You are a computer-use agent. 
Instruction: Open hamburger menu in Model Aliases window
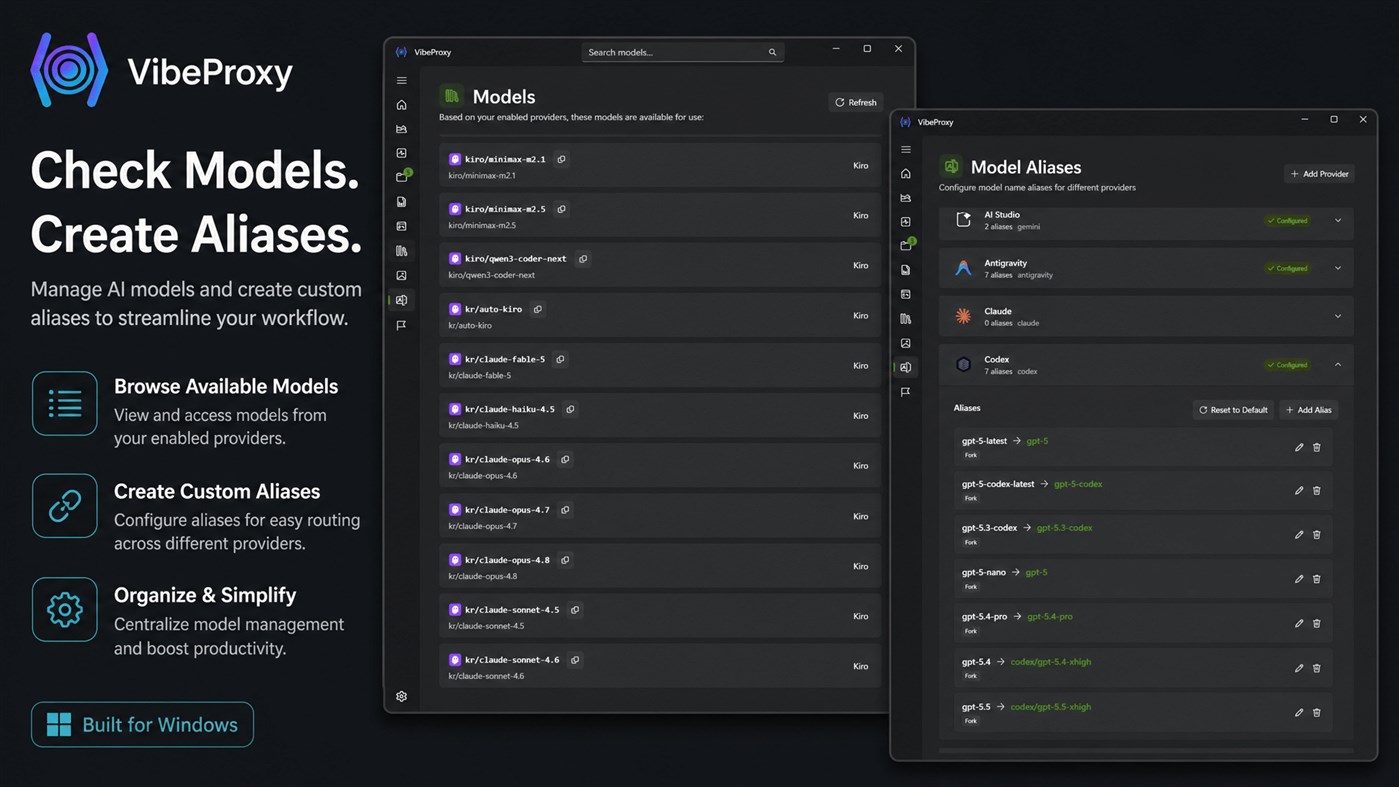click(906, 150)
